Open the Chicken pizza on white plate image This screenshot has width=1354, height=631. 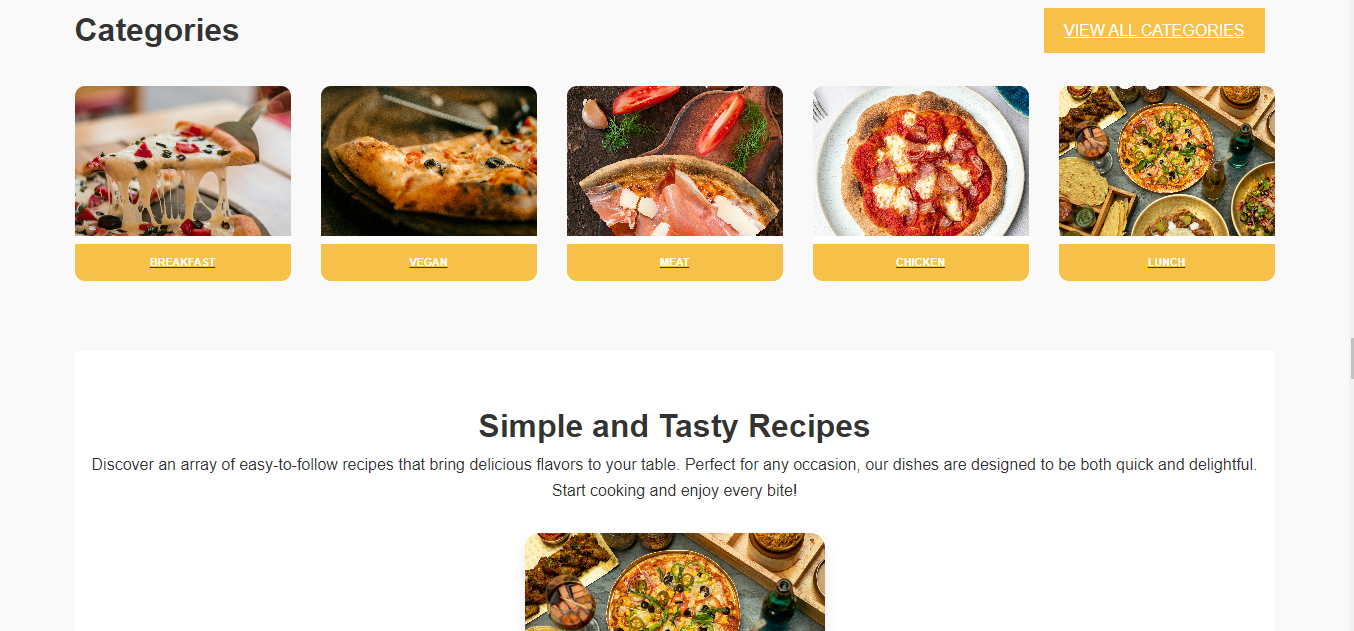[x=921, y=161]
